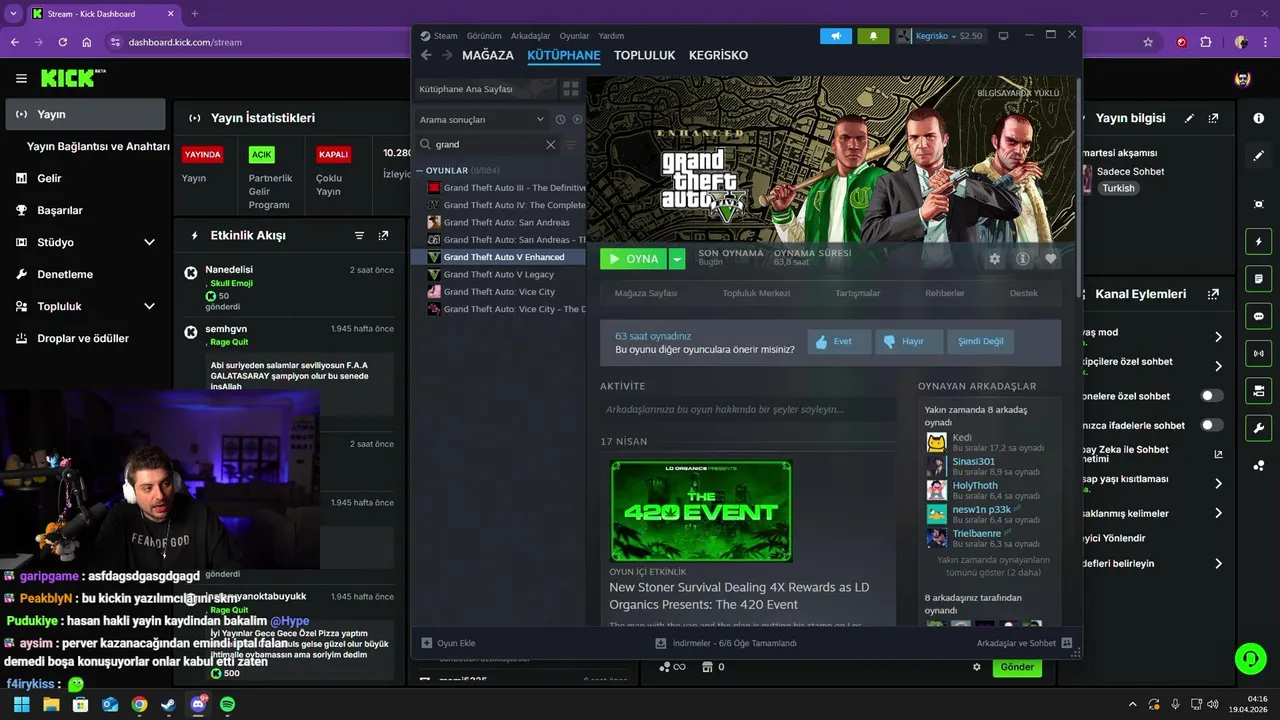Image resolution: width=1280 pixels, height=720 pixels.
Task: Open Arkadaşlar menu in Steam
Action: (530, 36)
